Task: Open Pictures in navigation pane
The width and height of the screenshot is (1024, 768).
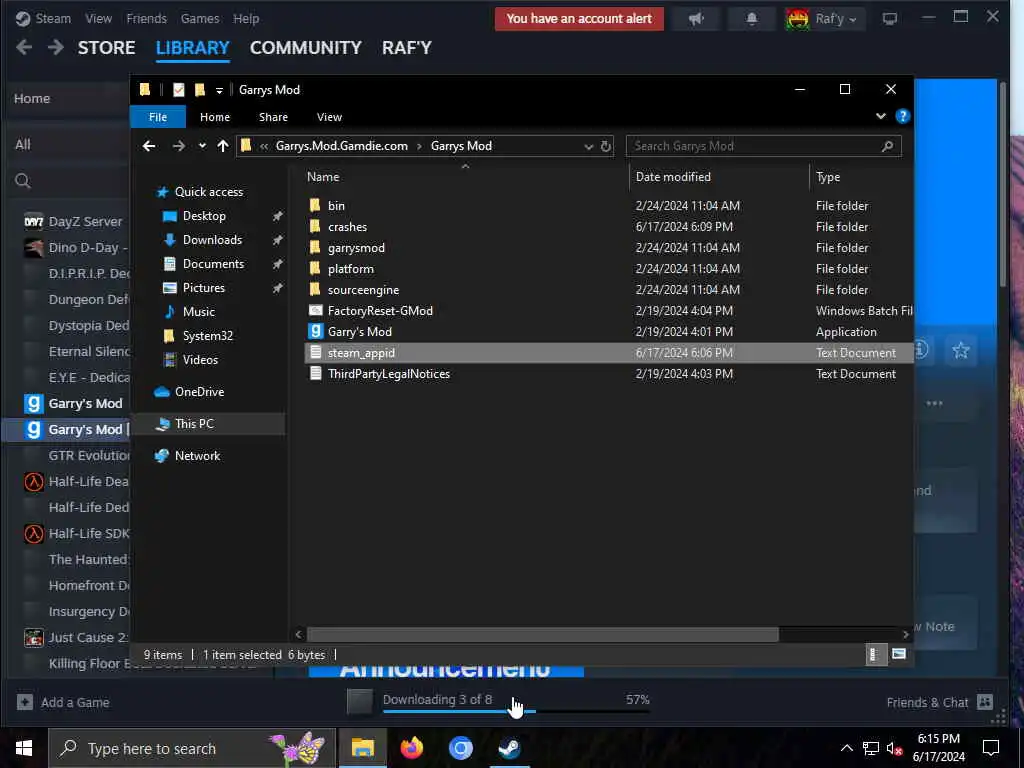Action: [x=203, y=288]
